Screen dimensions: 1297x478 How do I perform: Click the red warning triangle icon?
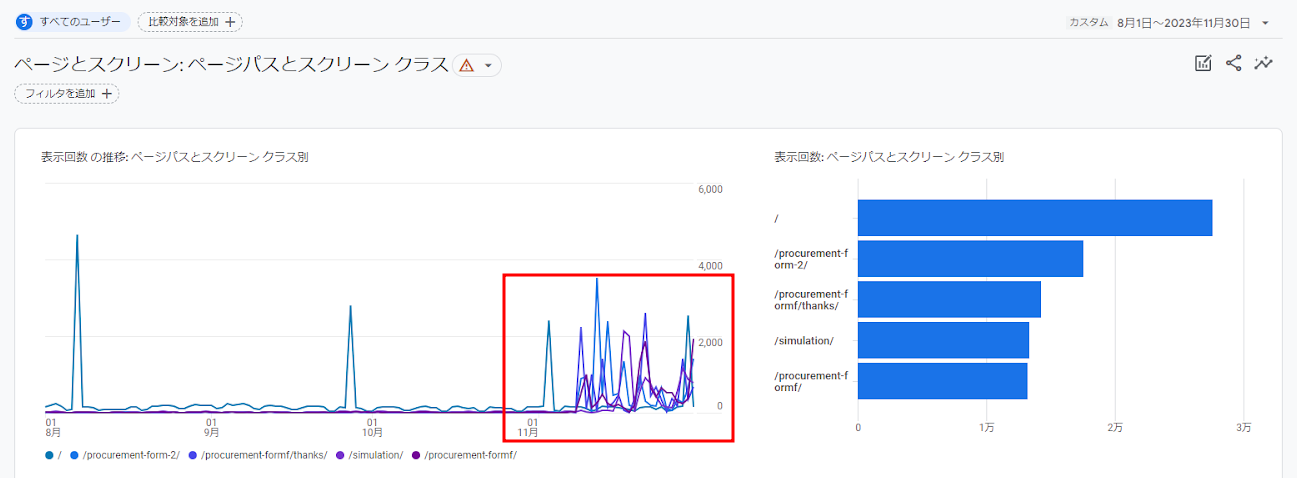[x=465, y=65]
